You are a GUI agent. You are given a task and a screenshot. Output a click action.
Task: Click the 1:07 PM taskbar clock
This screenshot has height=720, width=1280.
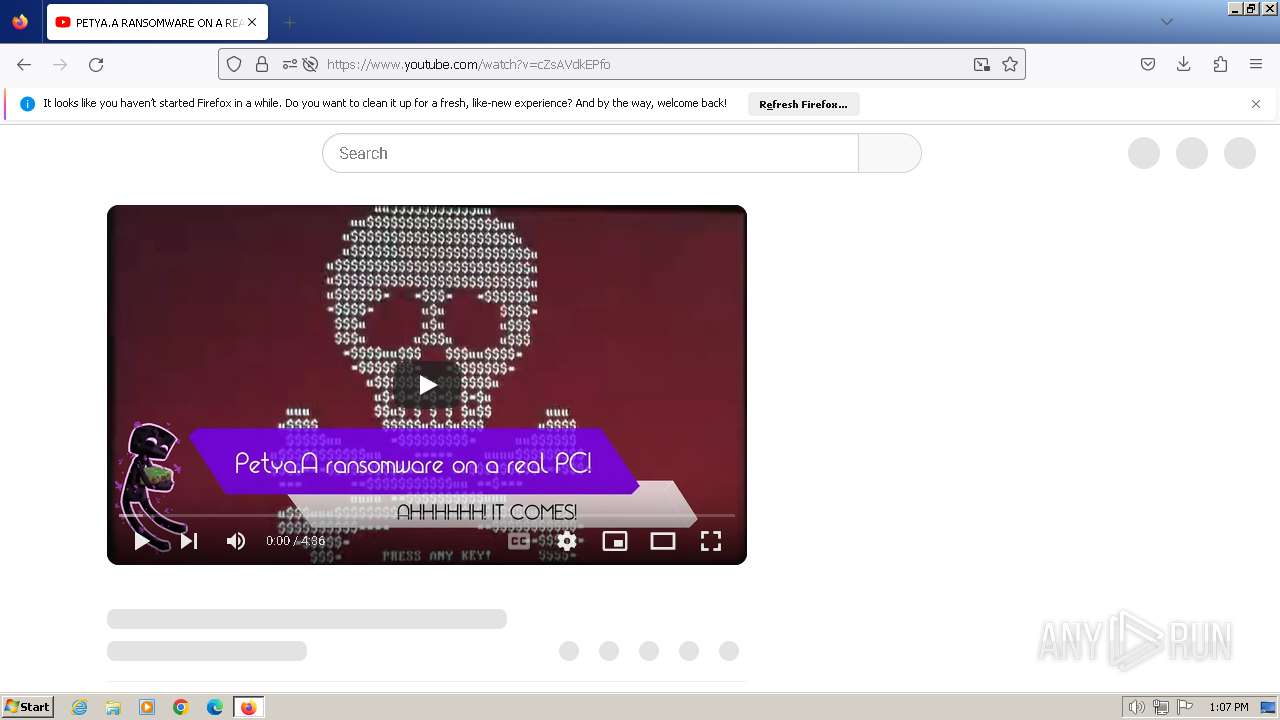(x=1229, y=707)
